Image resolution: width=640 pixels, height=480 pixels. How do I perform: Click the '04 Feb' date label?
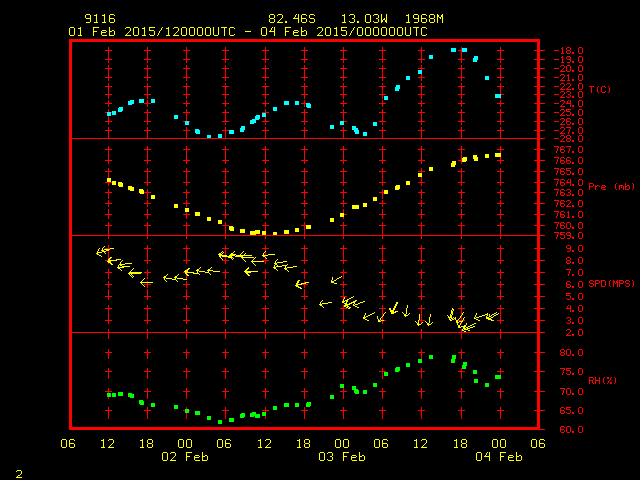[499, 457]
